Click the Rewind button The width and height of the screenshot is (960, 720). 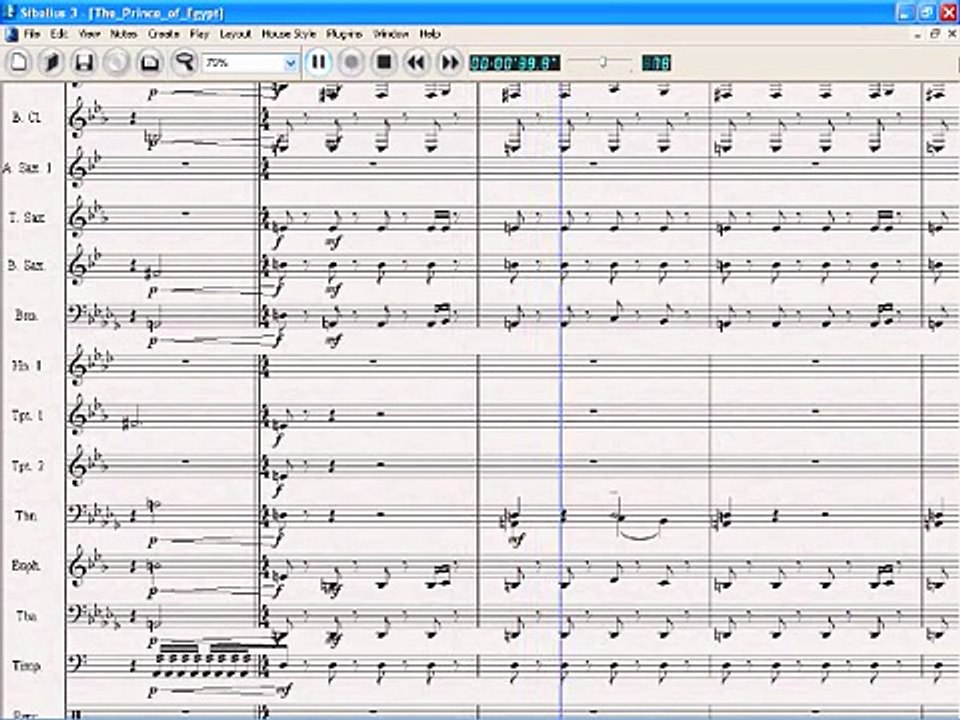(x=416, y=62)
